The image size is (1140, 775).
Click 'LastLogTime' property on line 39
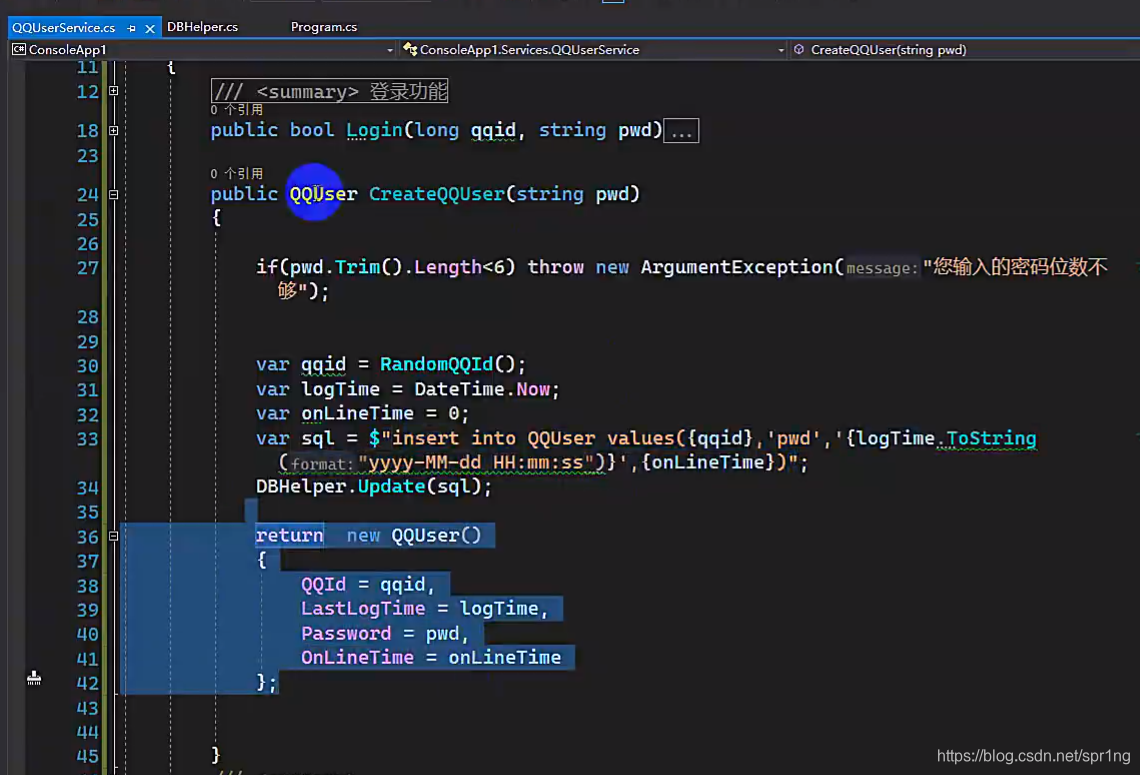tap(363, 609)
